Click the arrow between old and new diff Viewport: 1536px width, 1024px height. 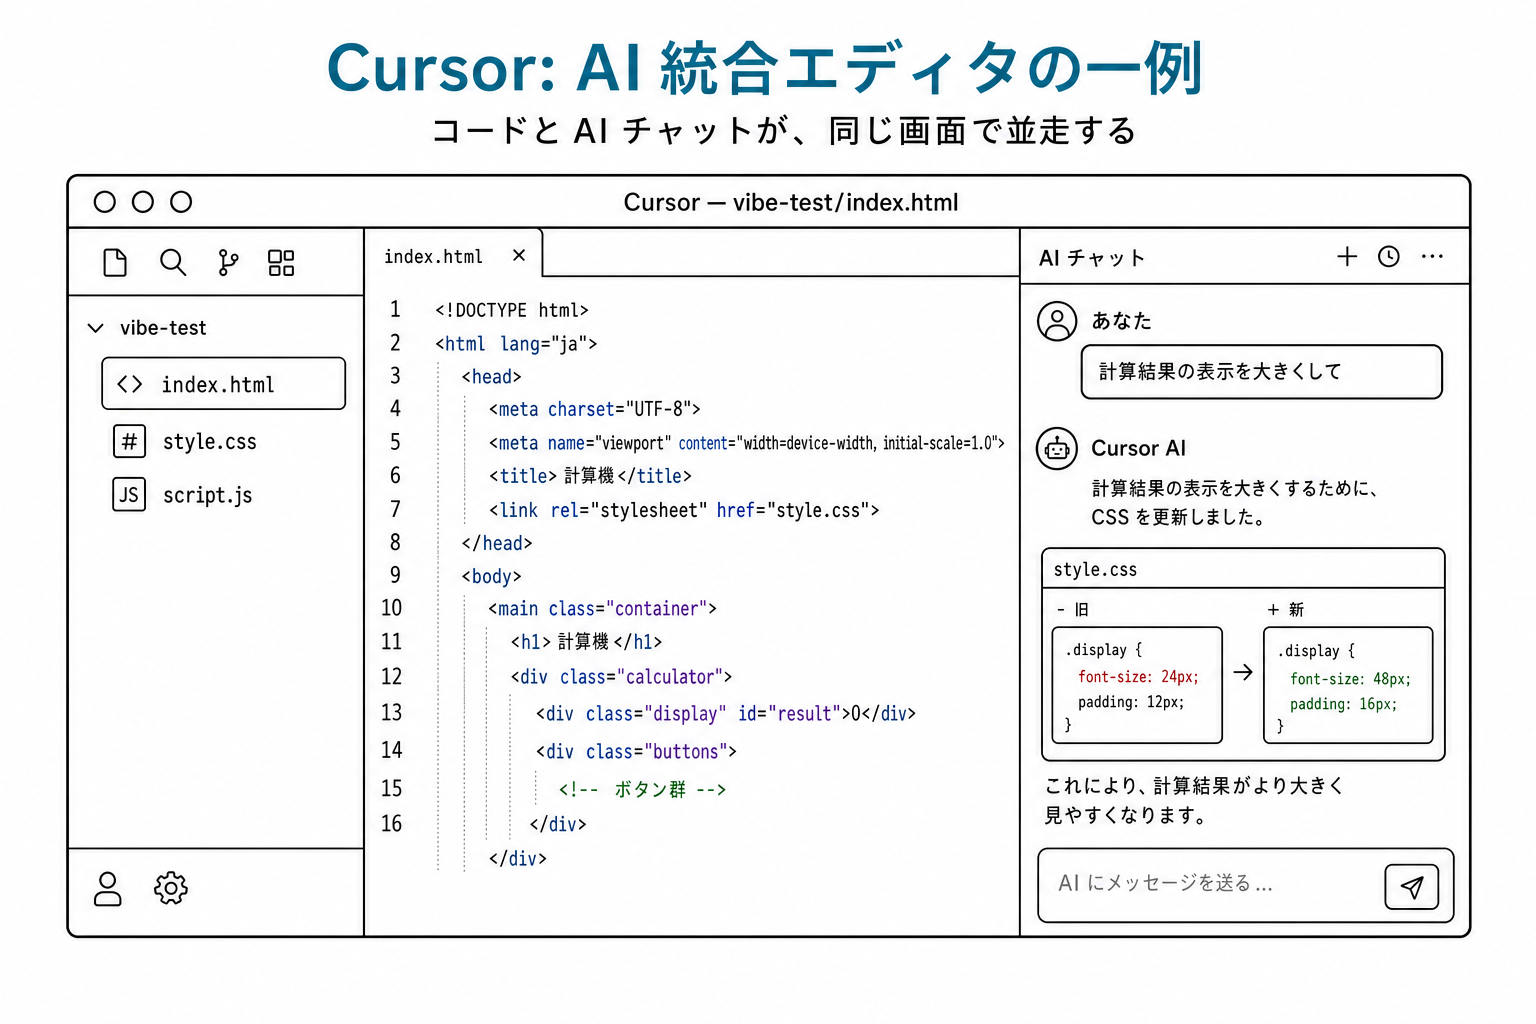1243,673
